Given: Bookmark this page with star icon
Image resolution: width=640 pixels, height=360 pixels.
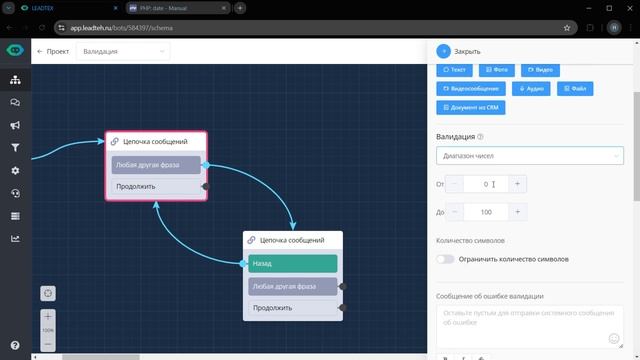Looking at the screenshot, I should [567, 28].
